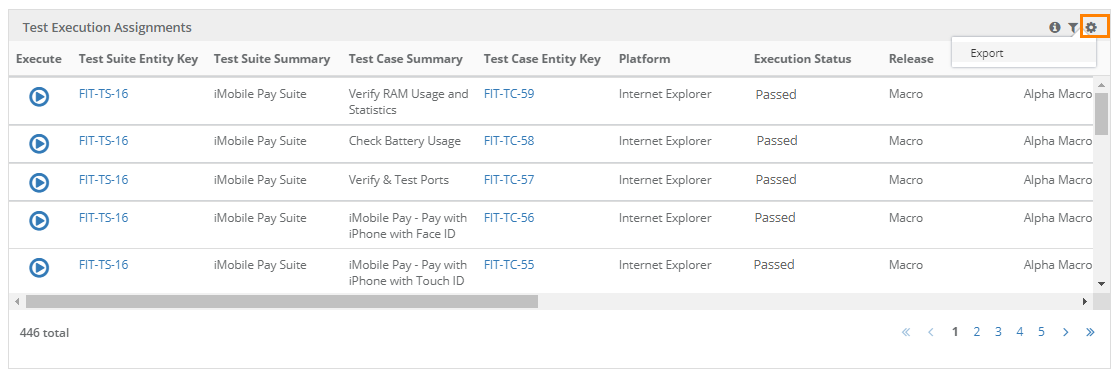This screenshot has height=372, width=1113.
Task: Click Macro release in FIT-TC-56 row
Action: [x=906, y=217]
